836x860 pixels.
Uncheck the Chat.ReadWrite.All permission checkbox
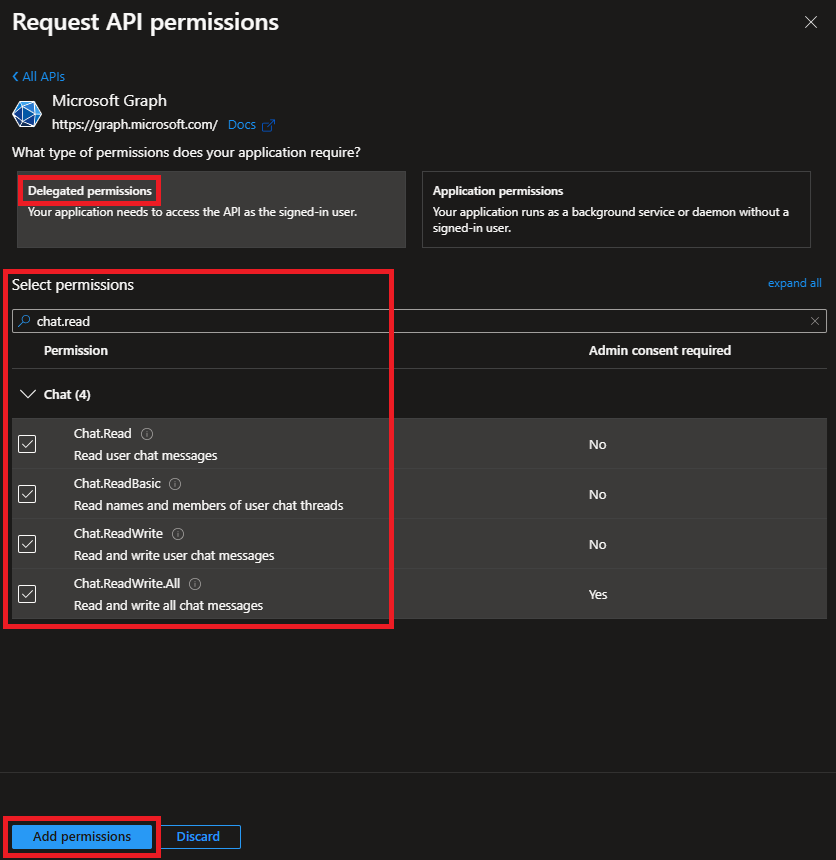pyautogui.click(x=27, y=594)
